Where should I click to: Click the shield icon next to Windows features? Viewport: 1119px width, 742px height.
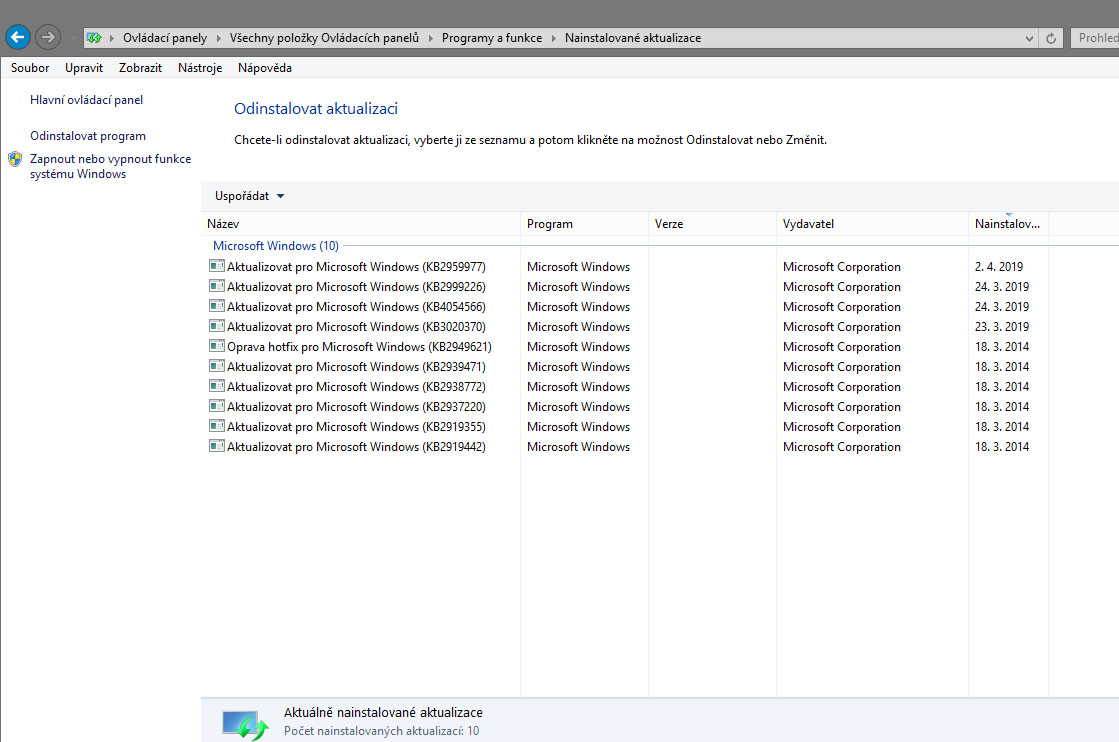click(x=15, y=159)
